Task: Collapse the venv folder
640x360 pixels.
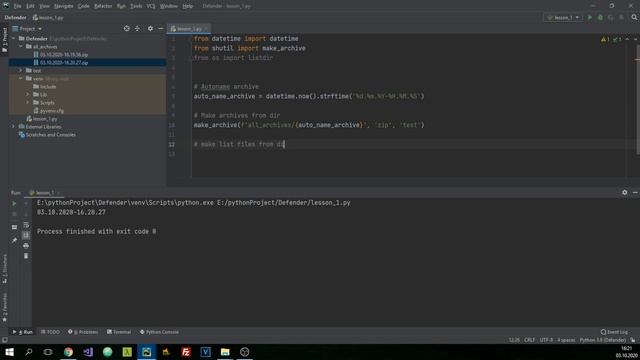Action: 21,78
